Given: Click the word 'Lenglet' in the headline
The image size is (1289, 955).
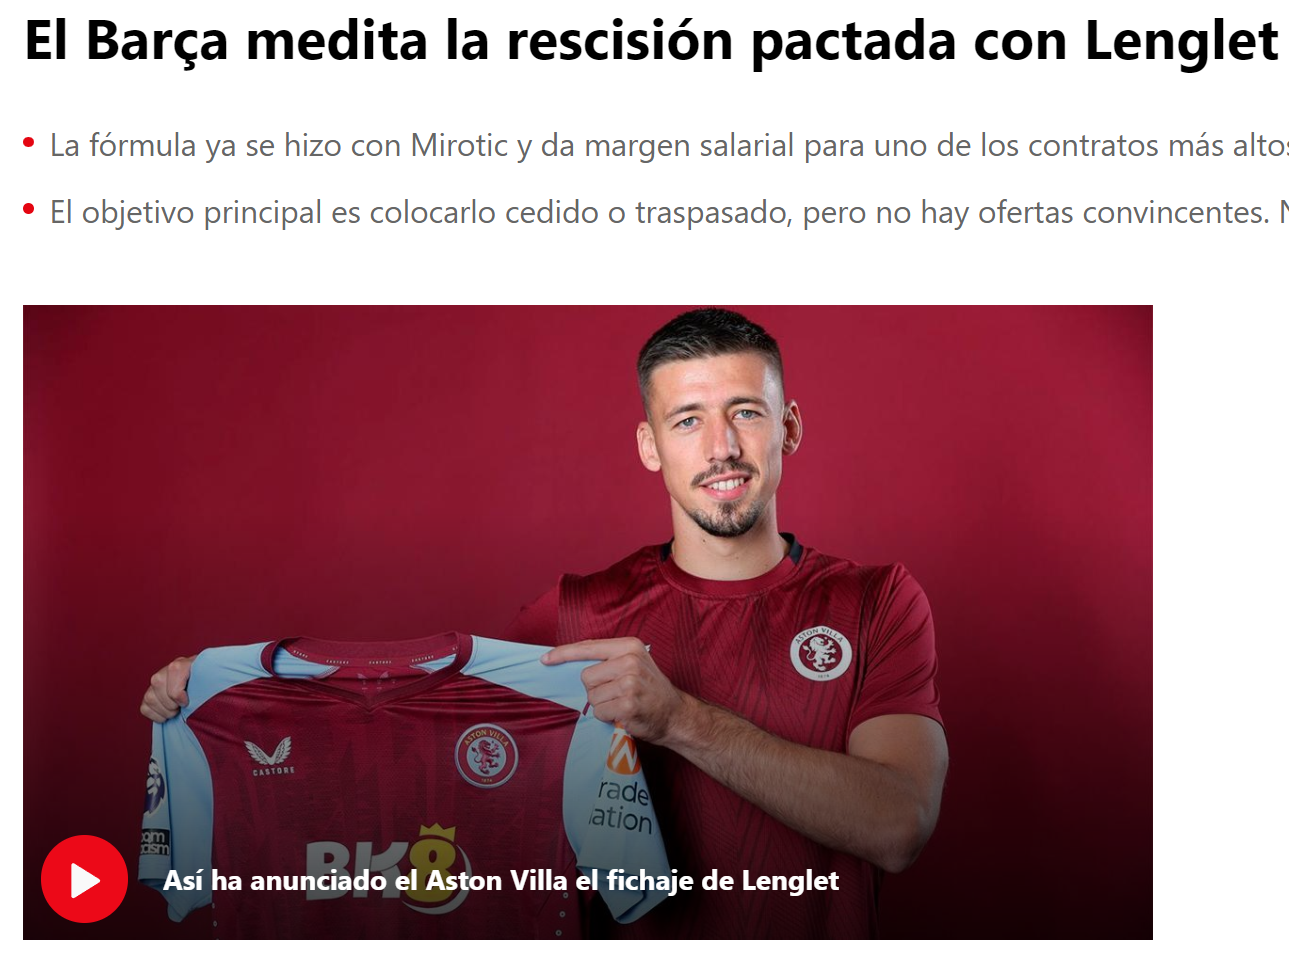Looking at the screenshot, I should tap(1181, 41).
